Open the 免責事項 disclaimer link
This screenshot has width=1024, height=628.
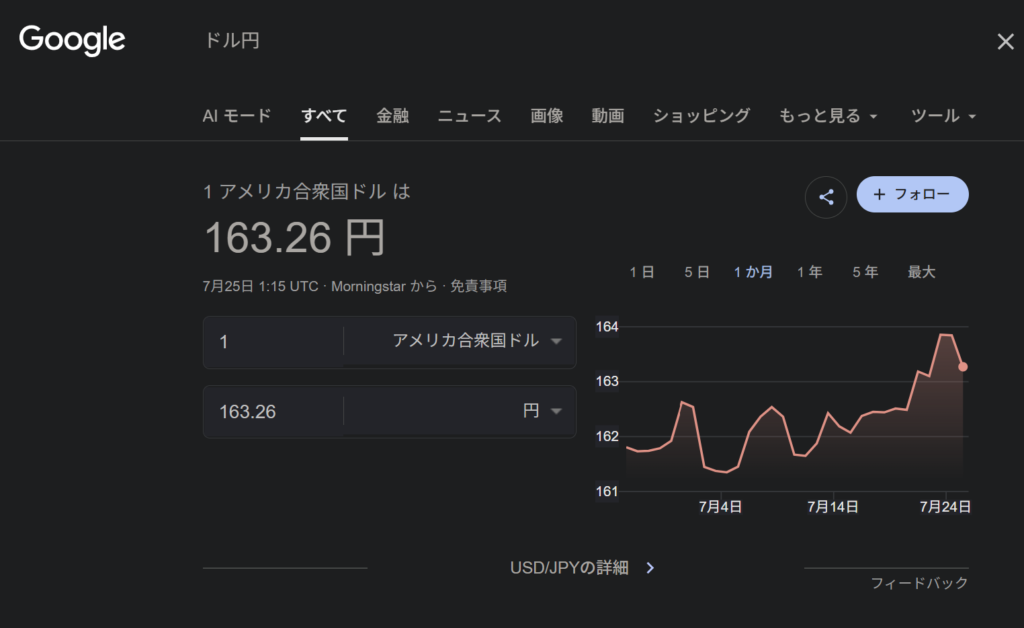tap(478, 286)
